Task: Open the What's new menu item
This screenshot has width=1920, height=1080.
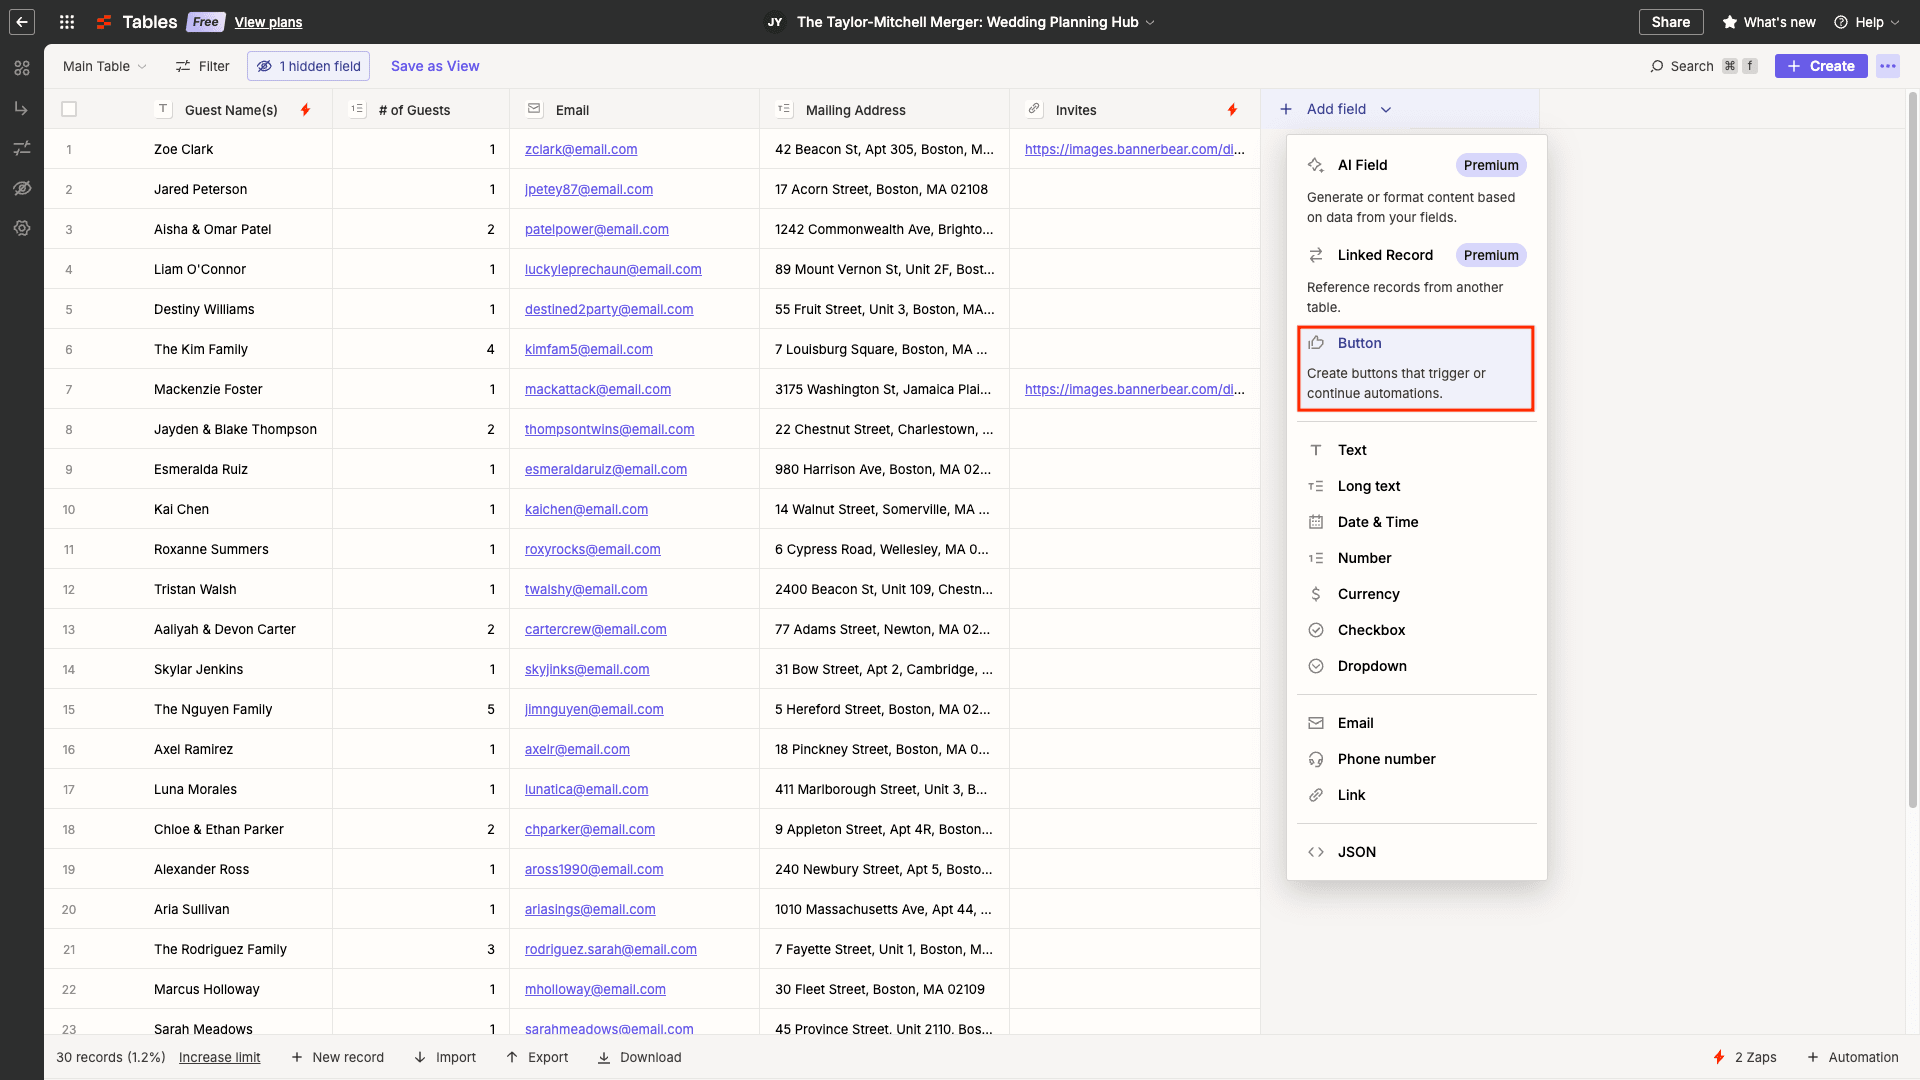Action: pos(1779,21)
